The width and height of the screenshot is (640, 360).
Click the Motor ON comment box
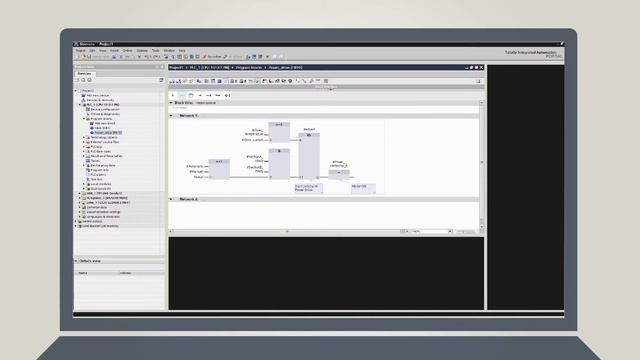tap(363, 188)
